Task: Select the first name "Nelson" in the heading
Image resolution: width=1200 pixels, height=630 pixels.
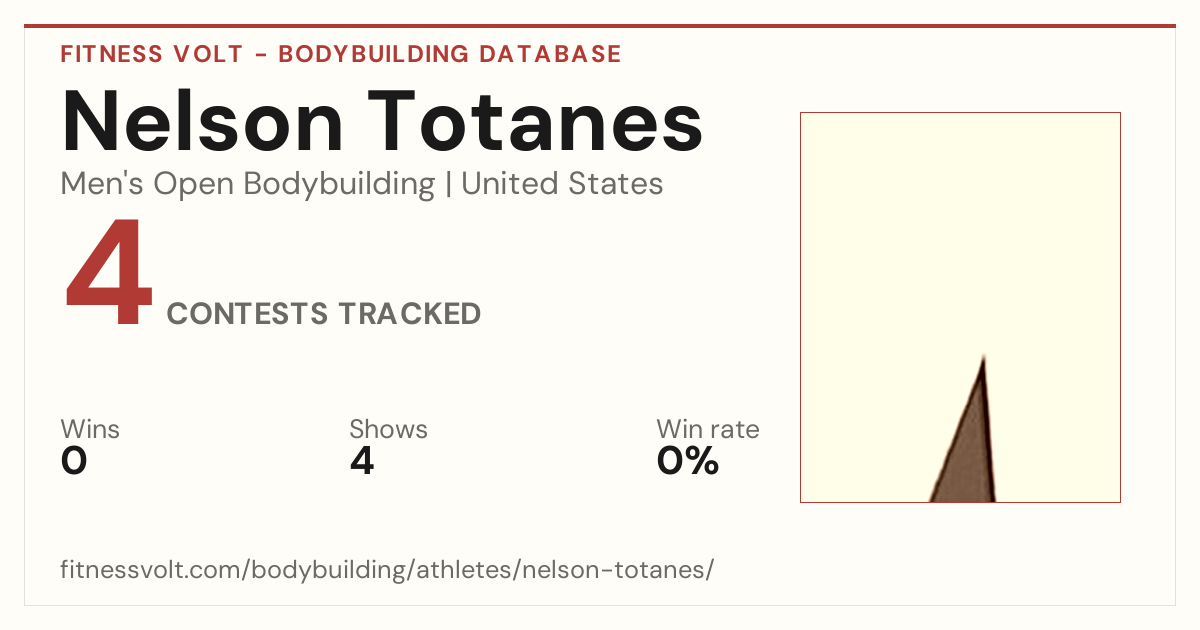Action: point(203,121)
